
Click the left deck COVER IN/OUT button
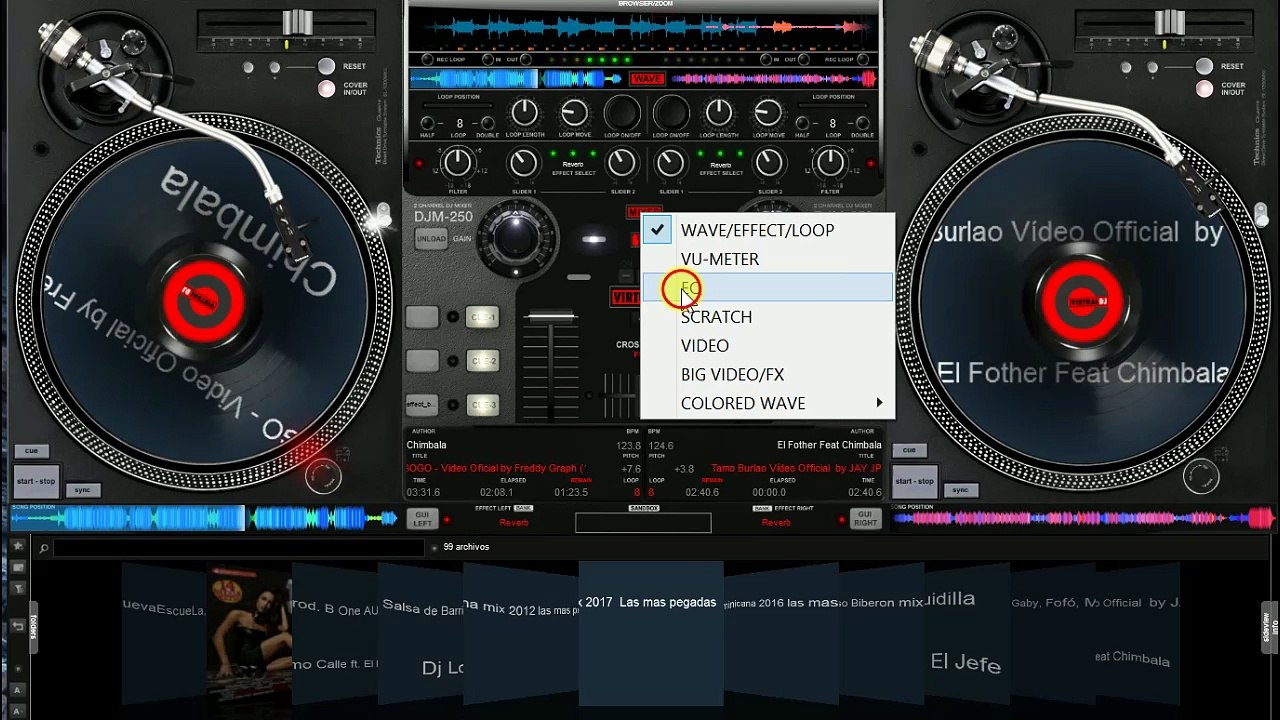[326, 88]
